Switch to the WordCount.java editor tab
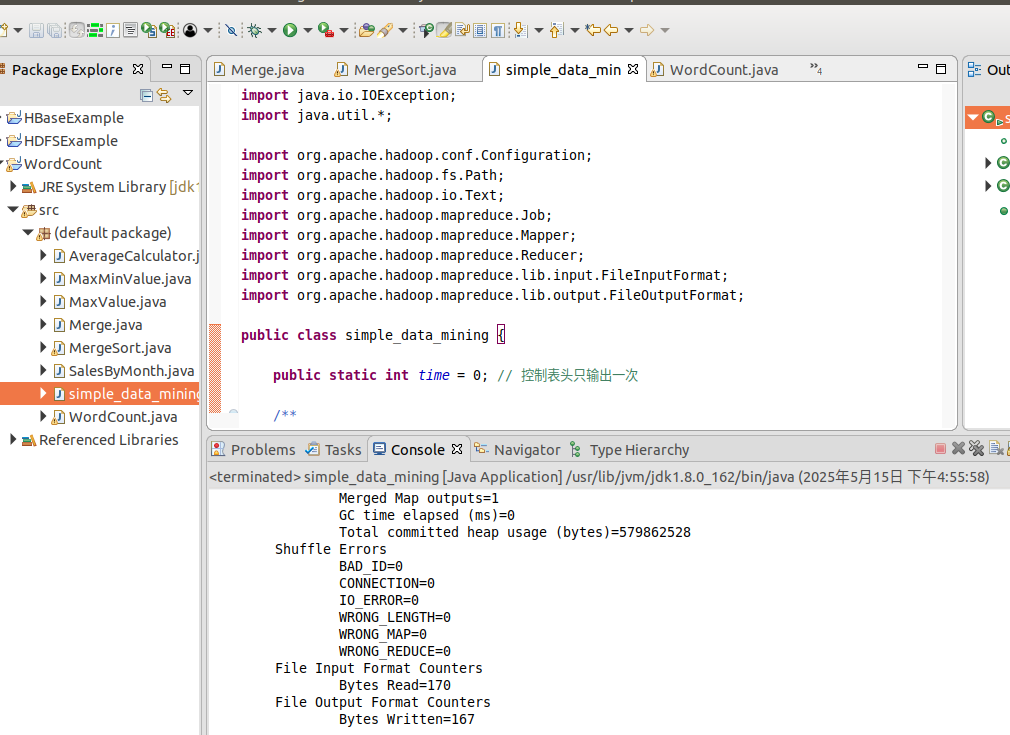This screenshot has width=1010, height=735. 723,70
